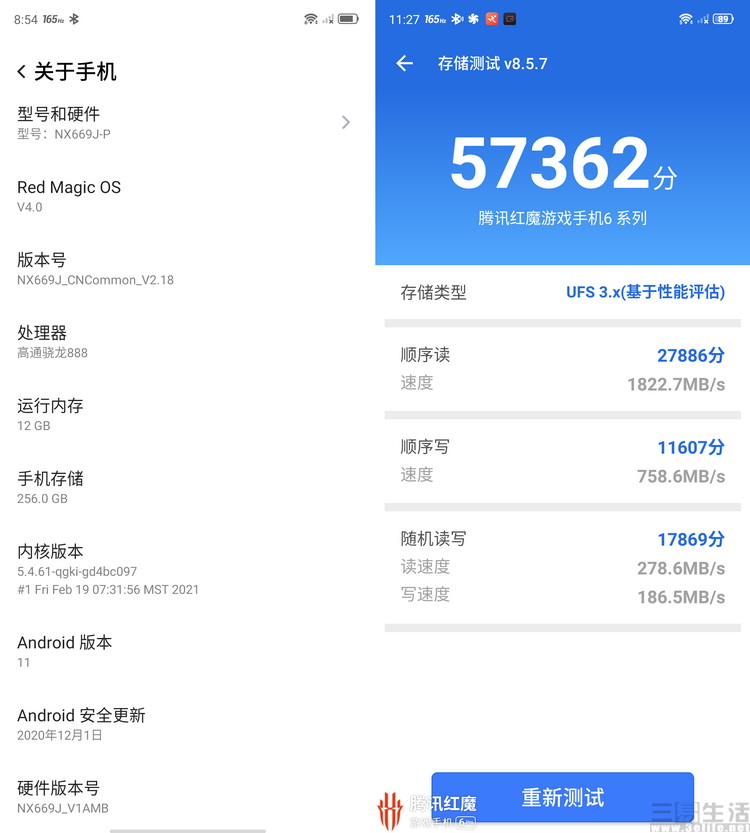This screenshot has height=833, width=750.
Task: Tap the 运行内存 12 GB row
Action: (x=188, y=414)
